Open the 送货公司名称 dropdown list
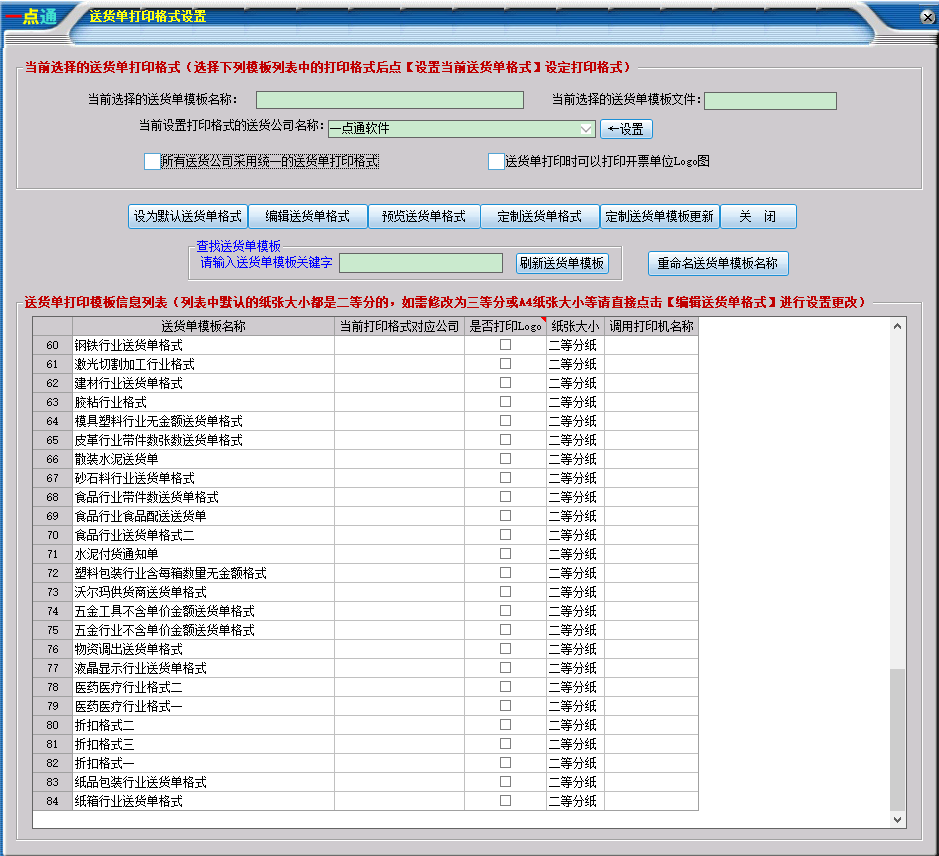This screenshot has width=939, height=856. 586,129
